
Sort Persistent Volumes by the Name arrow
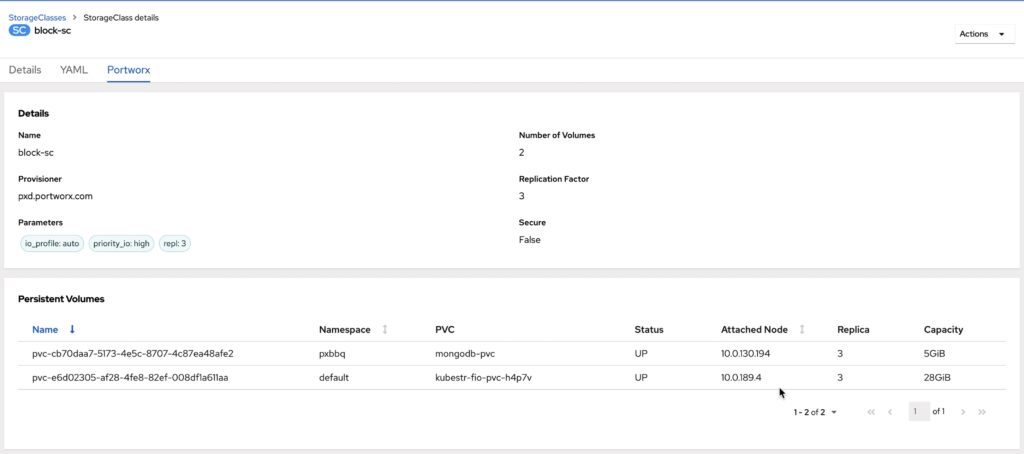(x=72, y=330)
